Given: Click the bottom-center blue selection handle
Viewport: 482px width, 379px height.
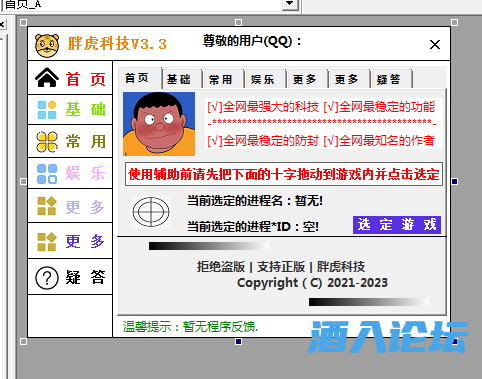Looking at the screenshot, I should pos(238,341).
